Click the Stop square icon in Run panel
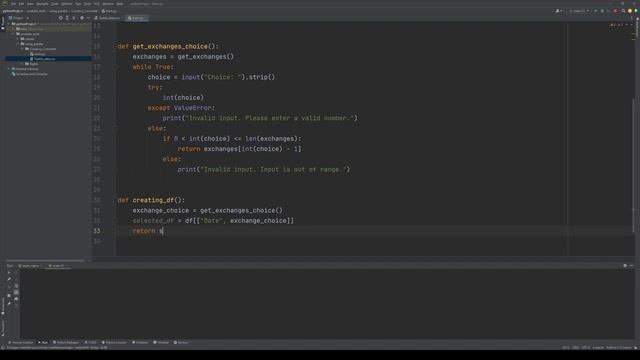This screenshot has height=360, width=640. click(x=9, y=296)
